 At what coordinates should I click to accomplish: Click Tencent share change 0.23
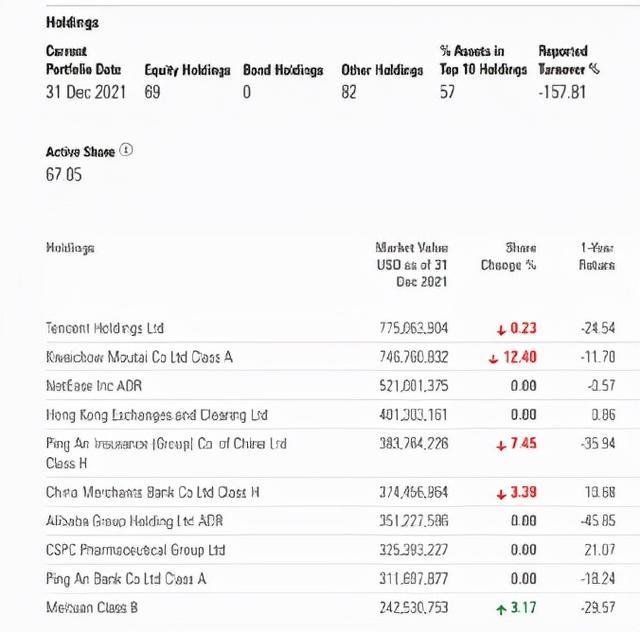(x=523, y=328)
